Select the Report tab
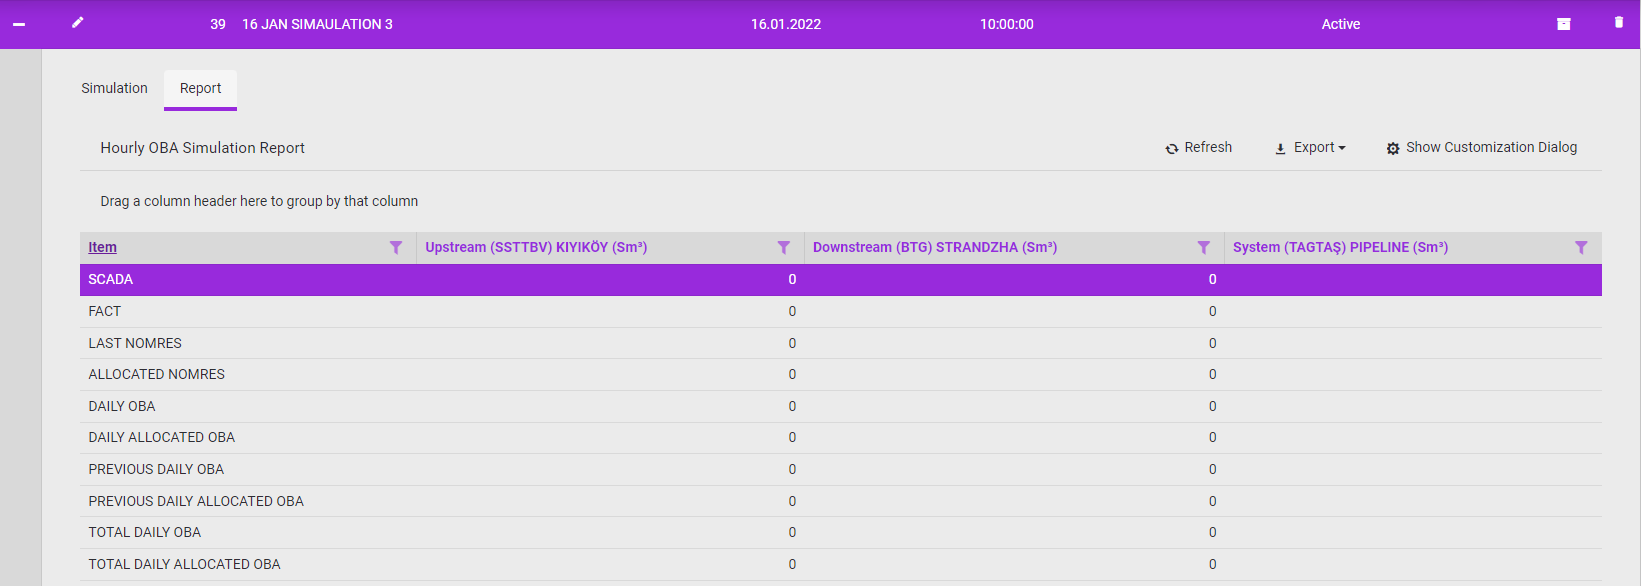Screen dimensions: 1641x586 tap(200, 88)
